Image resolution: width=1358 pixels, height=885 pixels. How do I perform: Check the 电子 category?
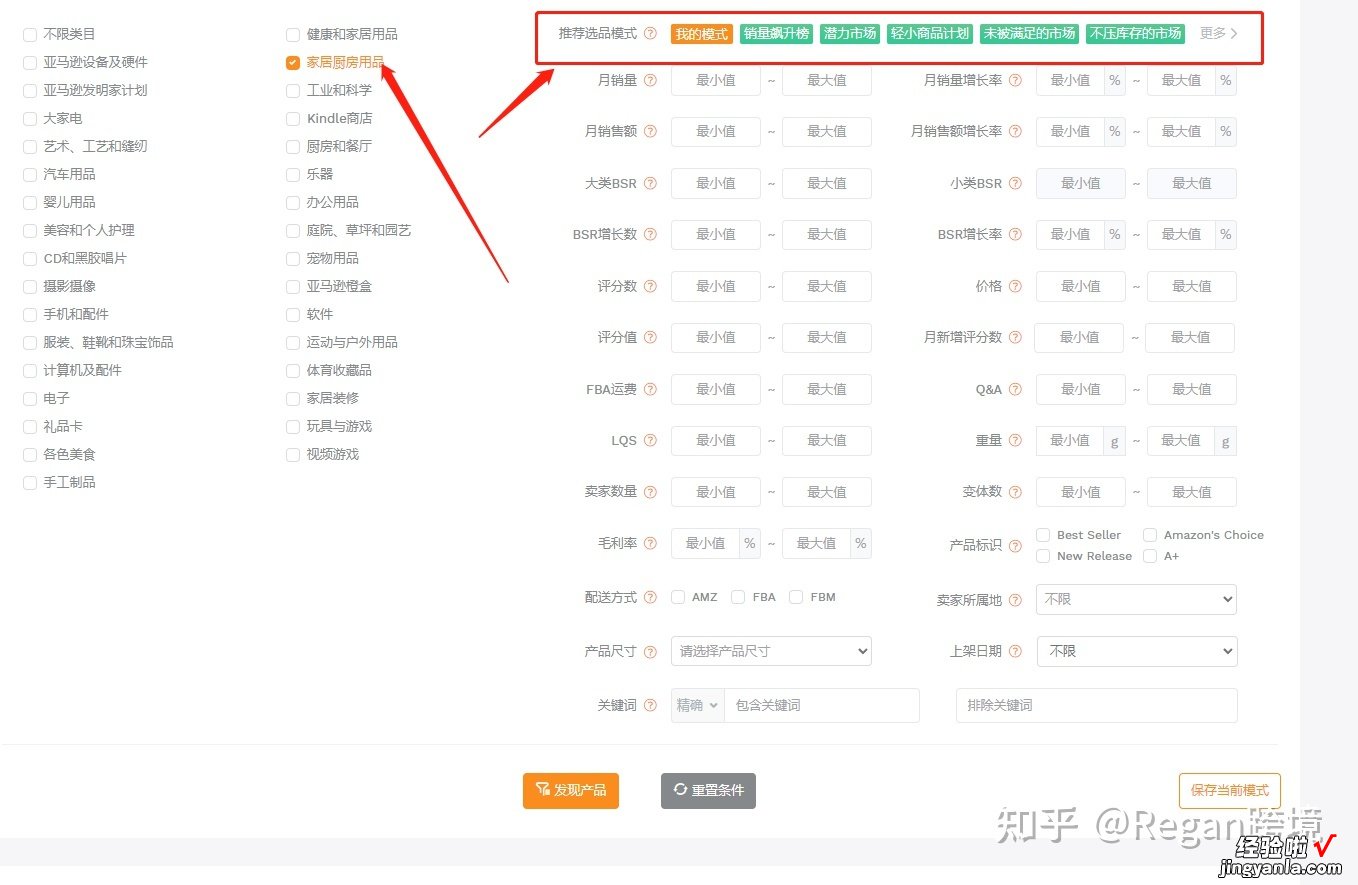[30, 398]
